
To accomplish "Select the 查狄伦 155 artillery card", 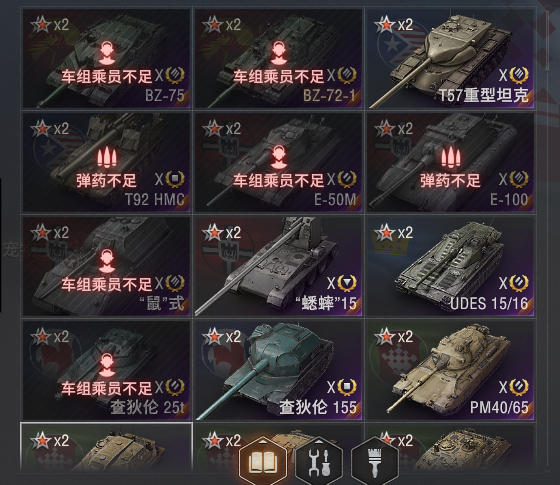I will coord(279,370).
